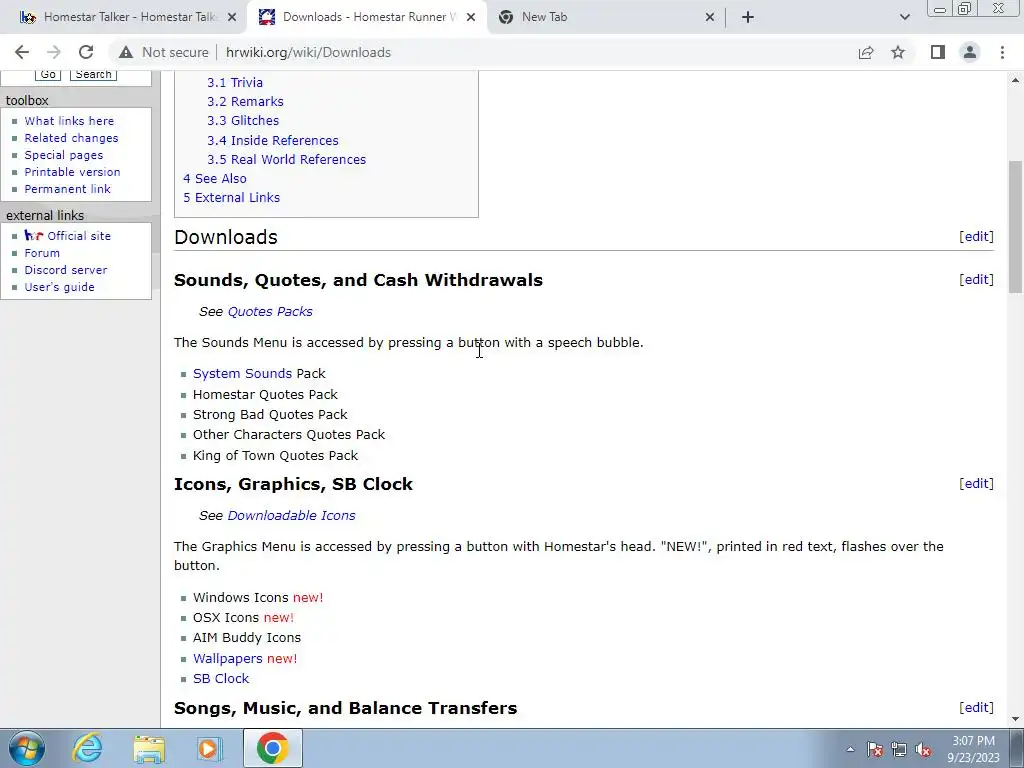Viewport: 1024px width, 768px height.
Task: Jump to 3.5 Real World References
Action: click(x=286, y=159)
